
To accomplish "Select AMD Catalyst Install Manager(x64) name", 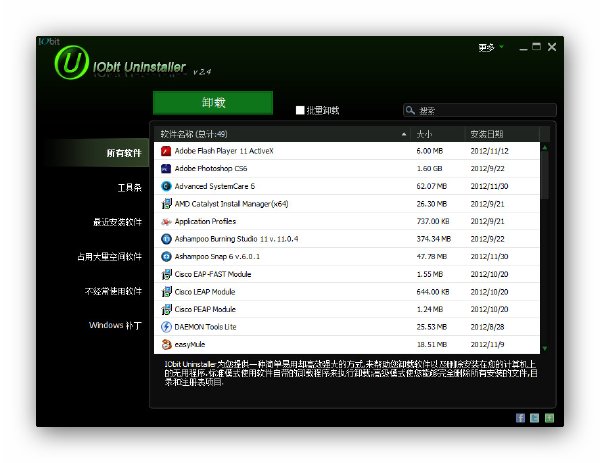I will click(232, 204).
